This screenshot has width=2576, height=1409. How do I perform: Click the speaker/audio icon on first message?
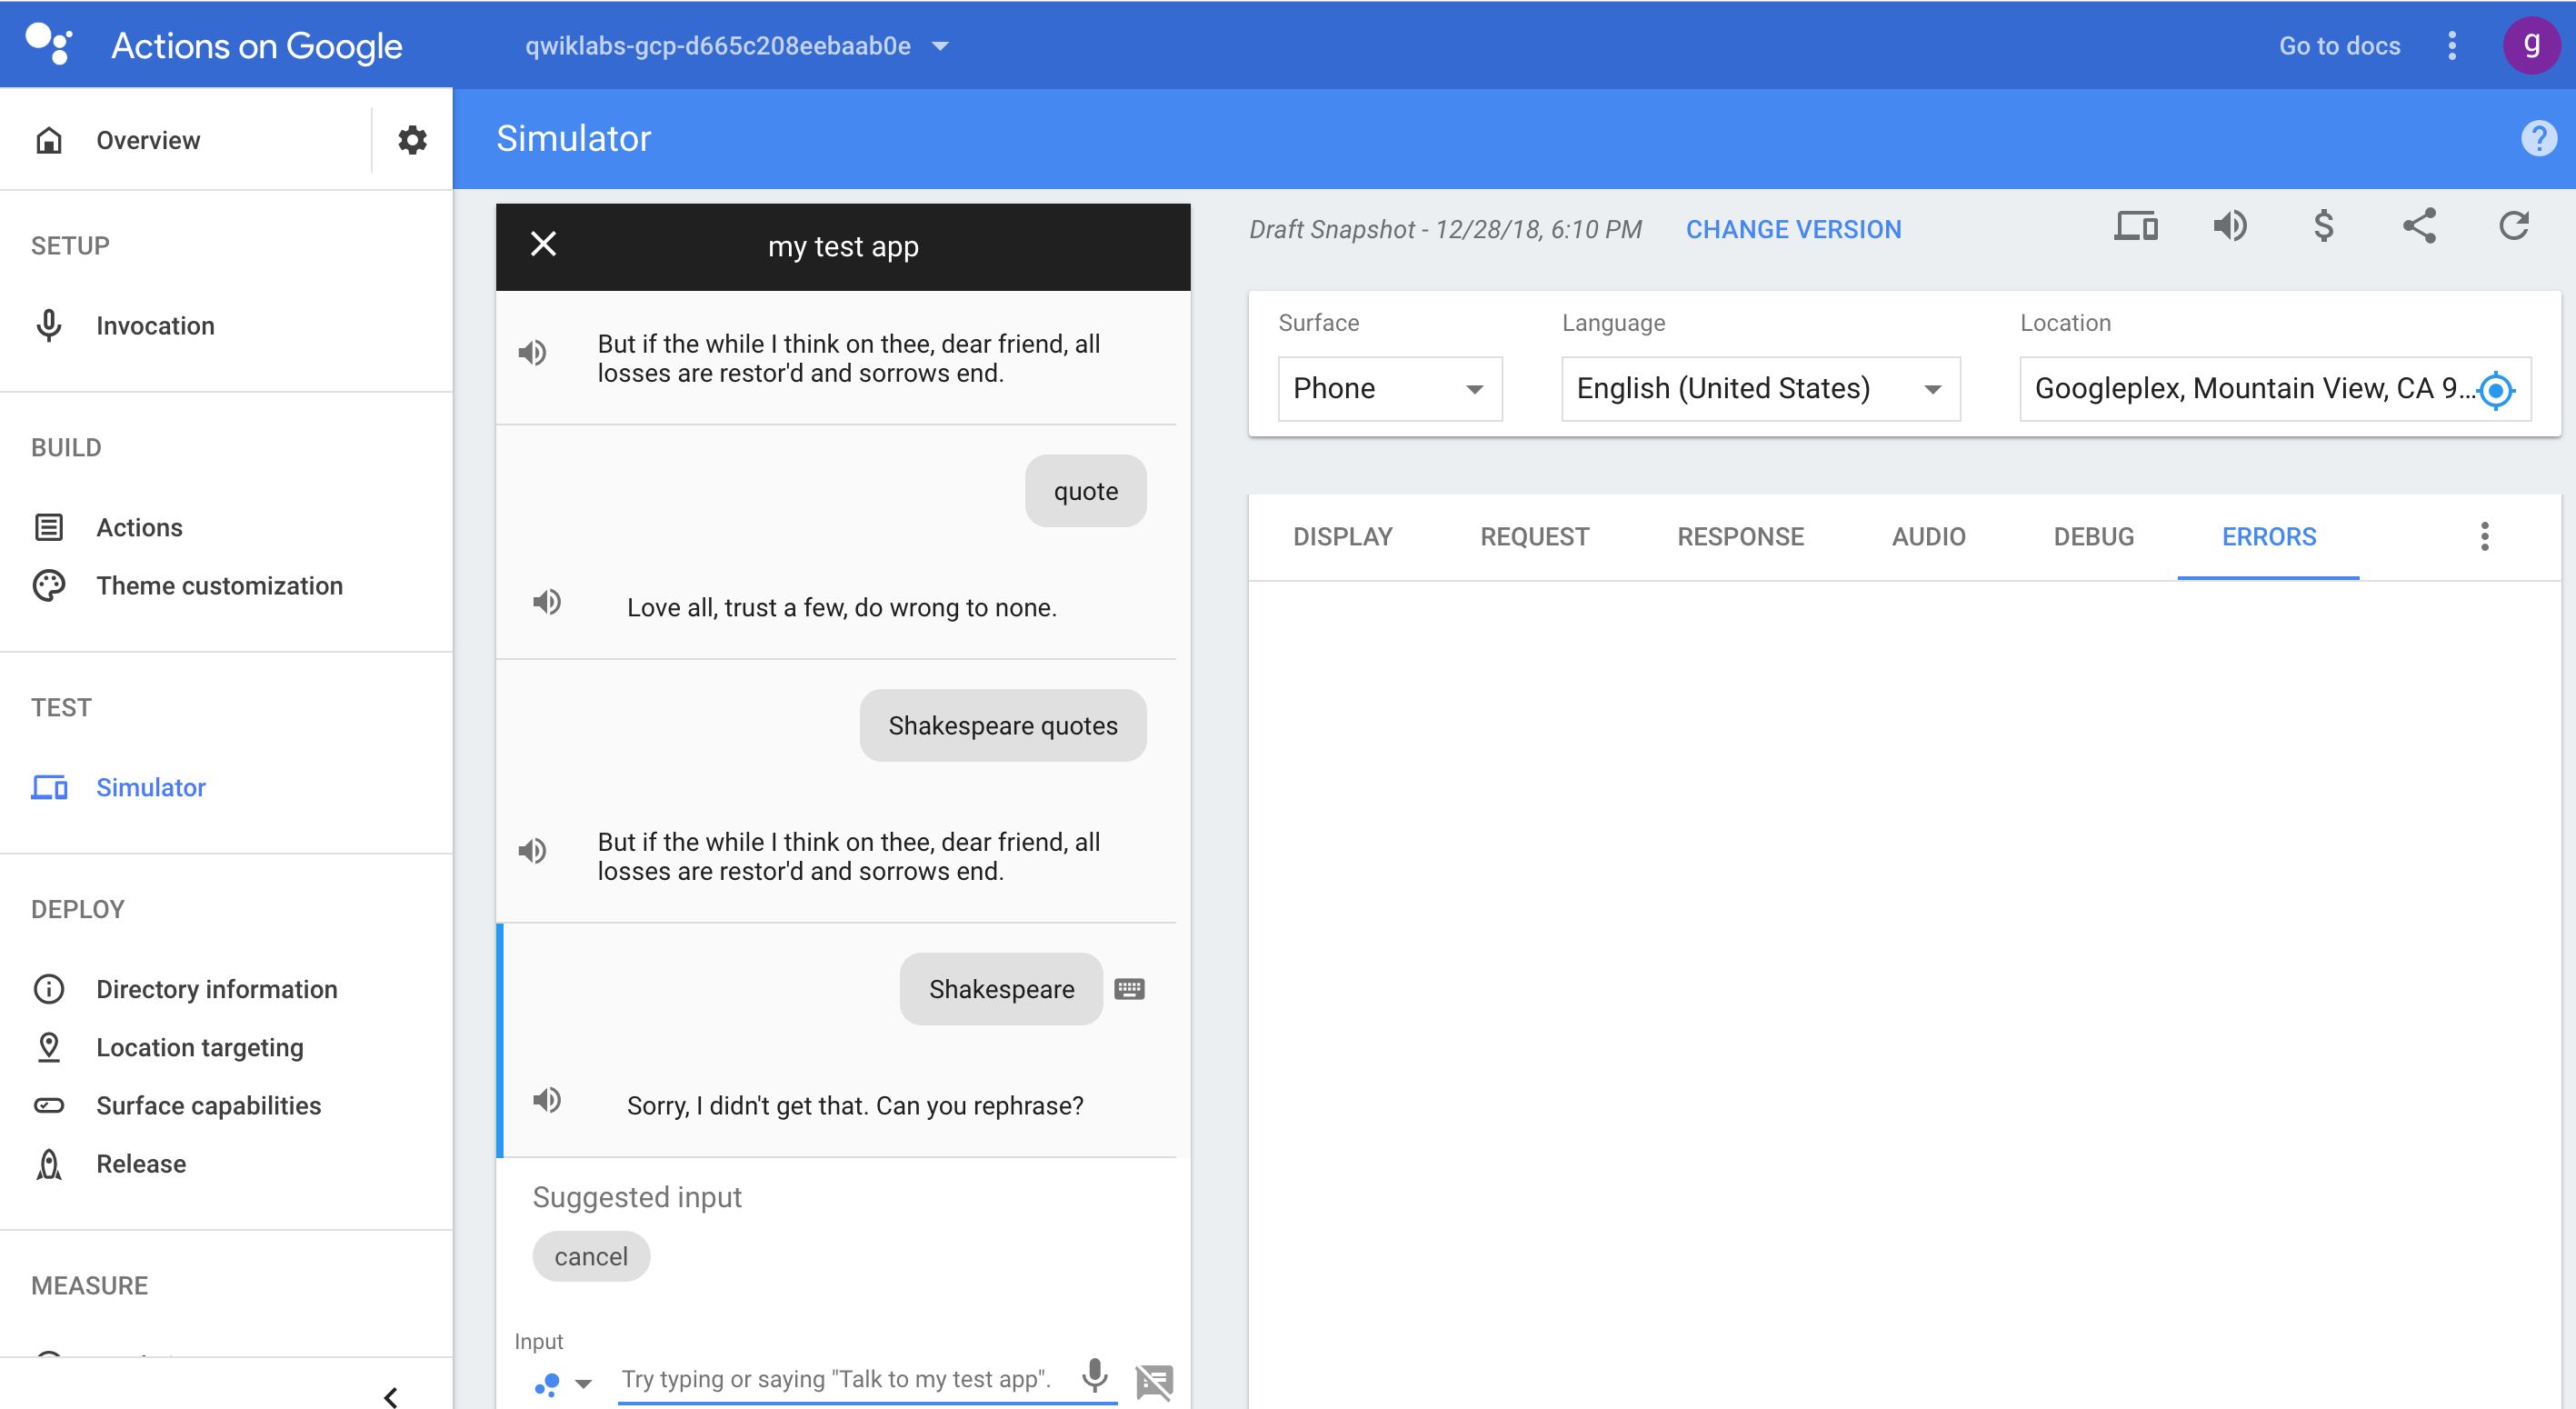533,357
